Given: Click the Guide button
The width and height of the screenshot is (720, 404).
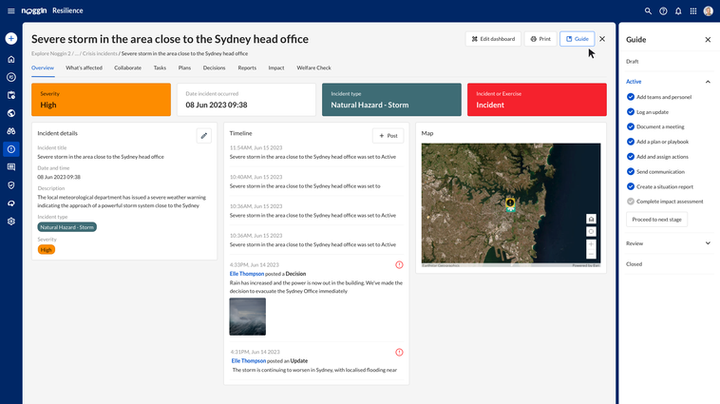Looking at the screenshot, I should [x=577, y=39].
